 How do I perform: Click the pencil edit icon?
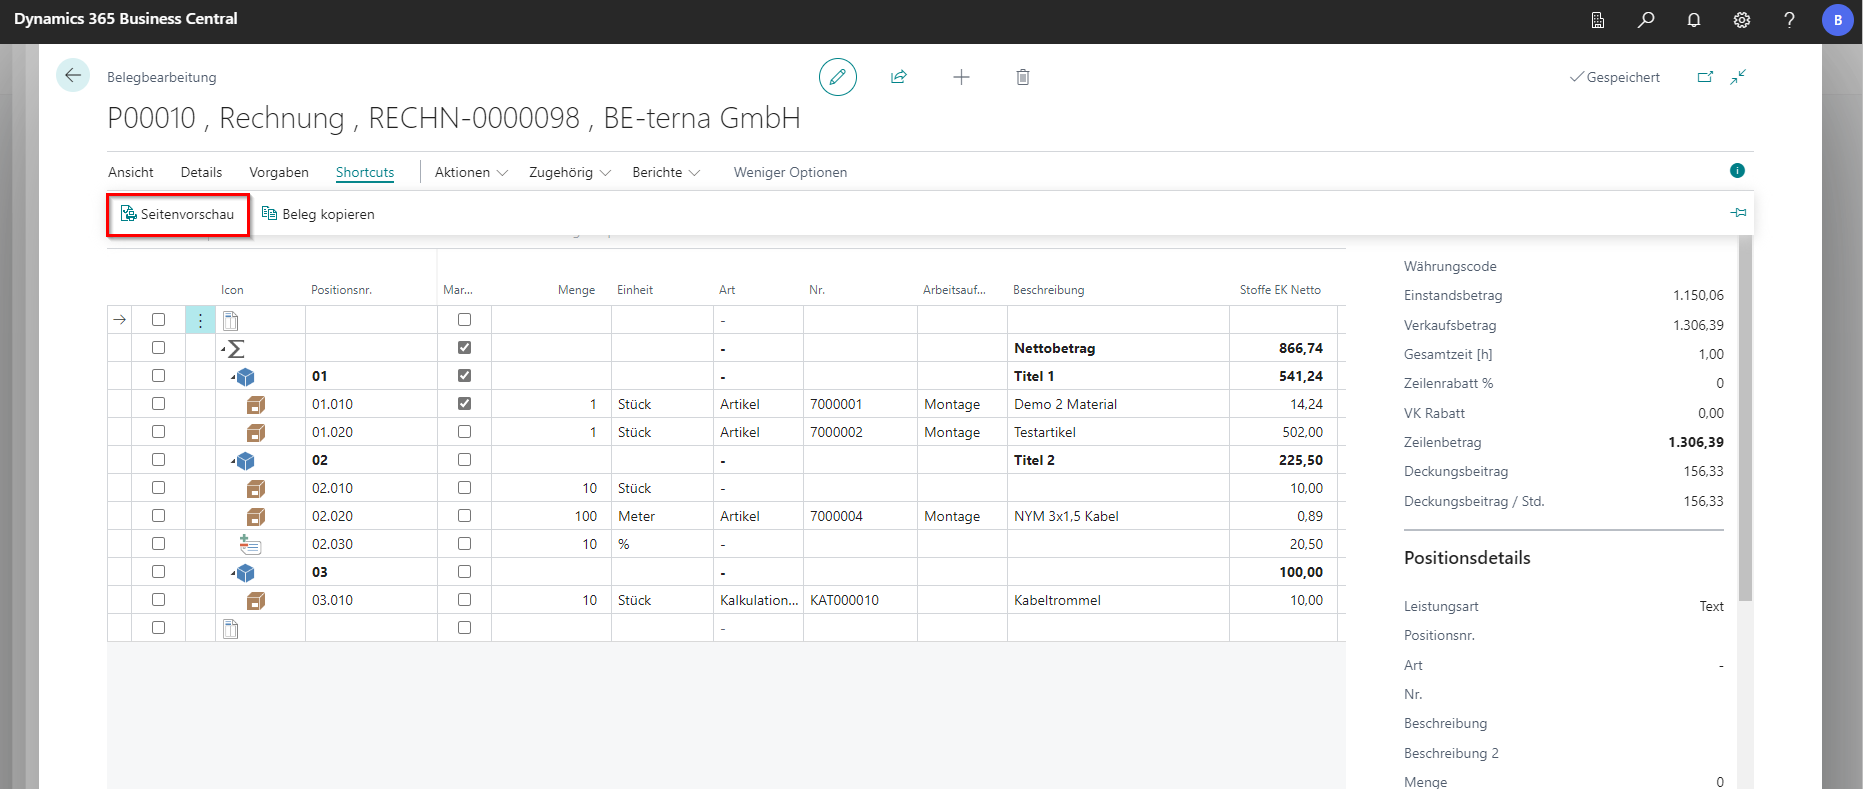(837, 77)
